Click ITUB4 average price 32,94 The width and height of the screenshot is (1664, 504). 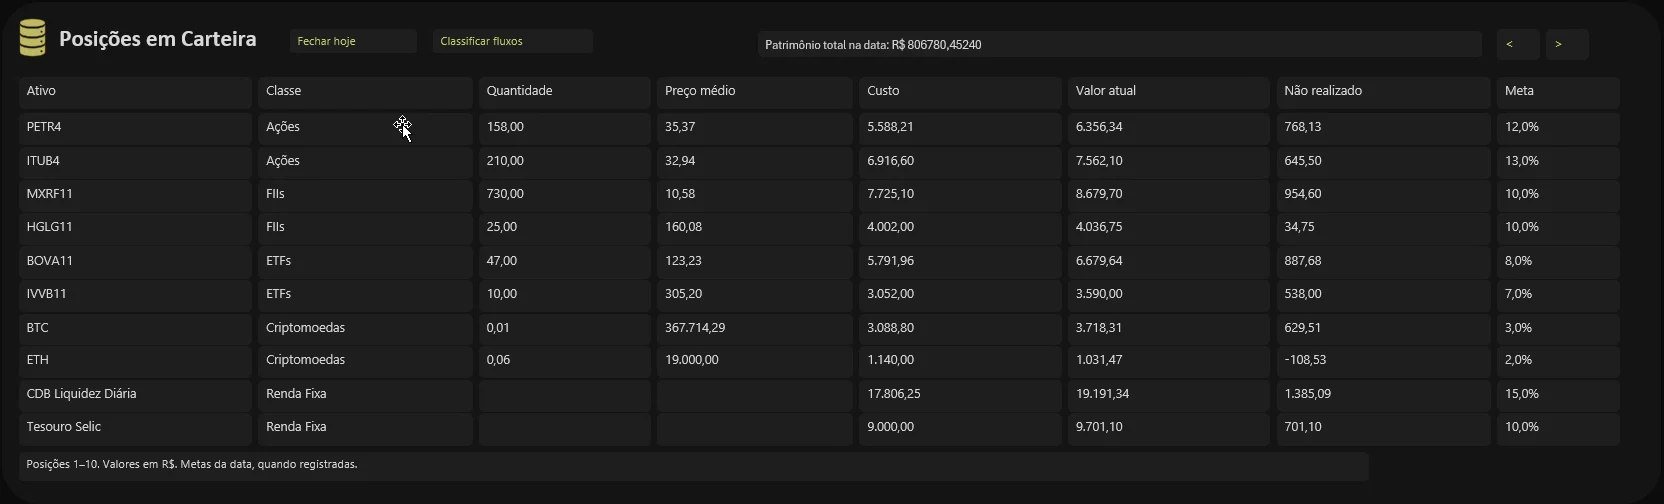click(x=755, y=161)
